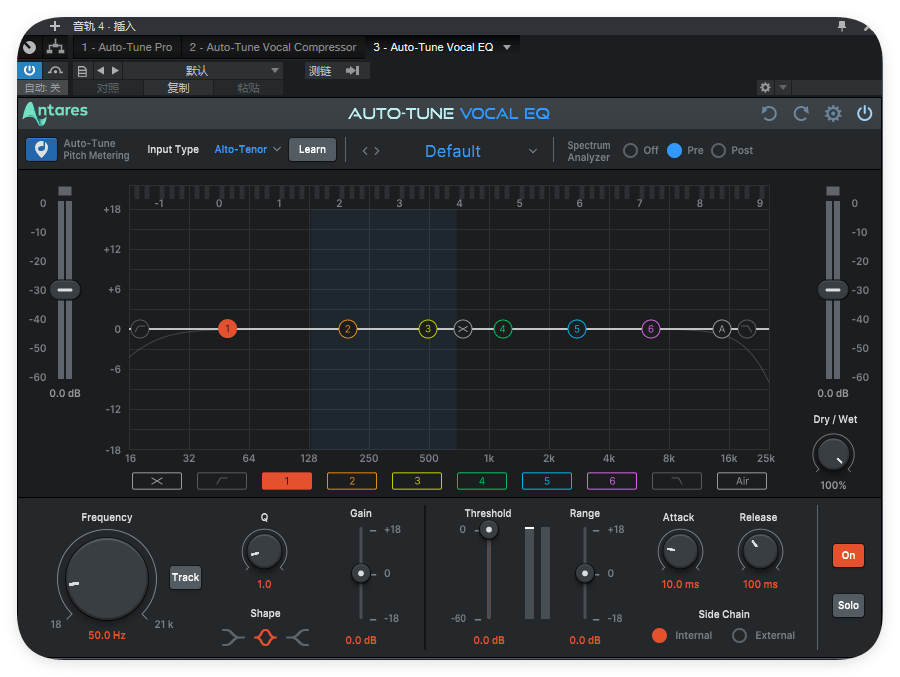Image resolution: width=900 pixels, height=677 pixels.
Task: Click the high-cut filter node on graph
Action: [747, 329]
